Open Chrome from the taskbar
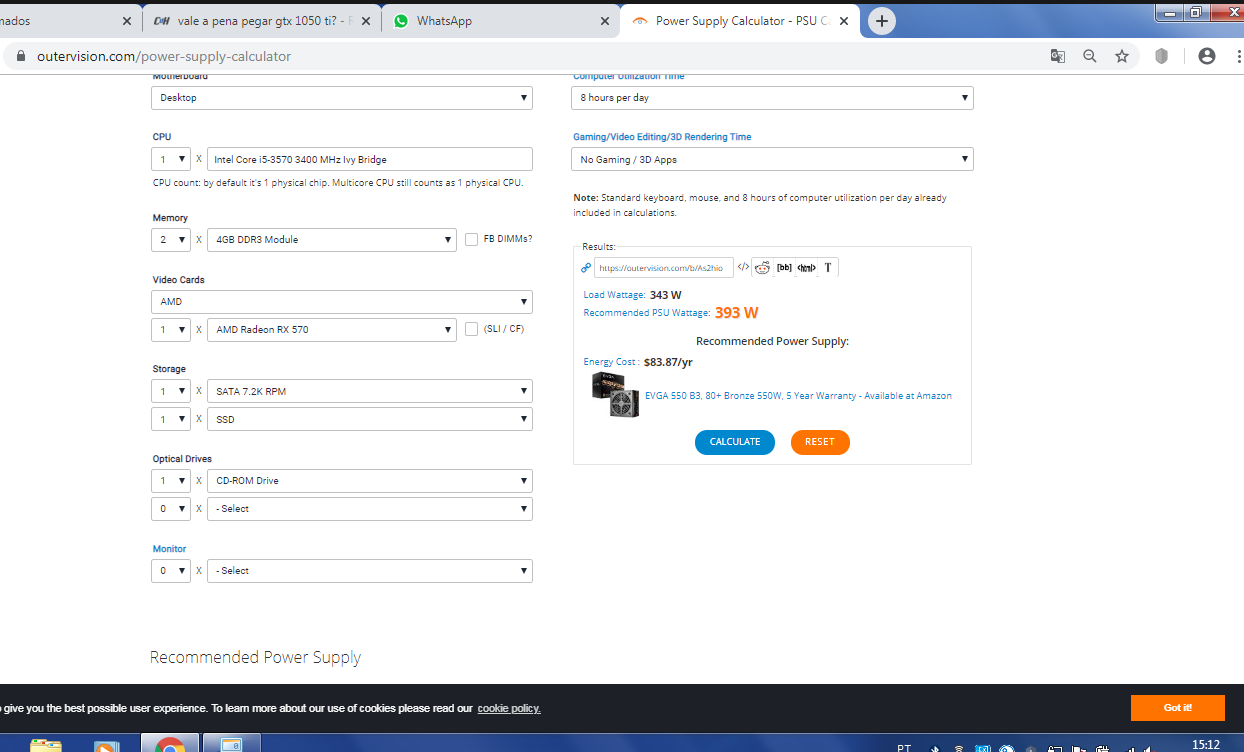This screenshot has width=1244, height=752. tap(170, 744)
